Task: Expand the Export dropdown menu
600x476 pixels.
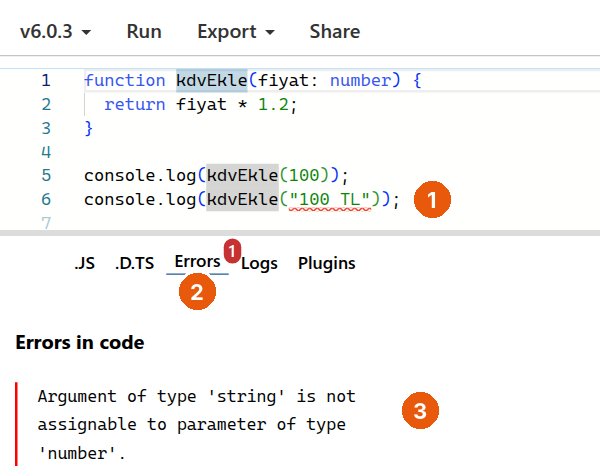Action: (236, 31)
